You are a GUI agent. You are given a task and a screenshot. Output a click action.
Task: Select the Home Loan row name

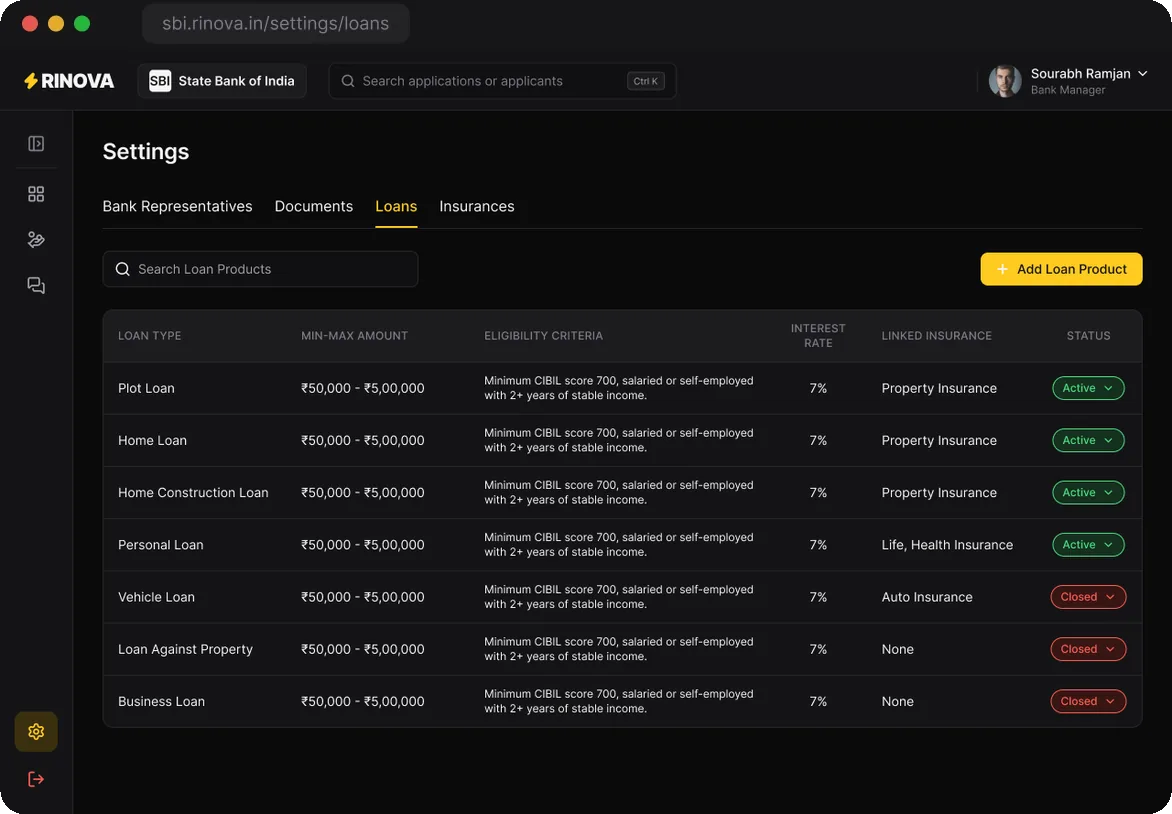tap(152, 440)
